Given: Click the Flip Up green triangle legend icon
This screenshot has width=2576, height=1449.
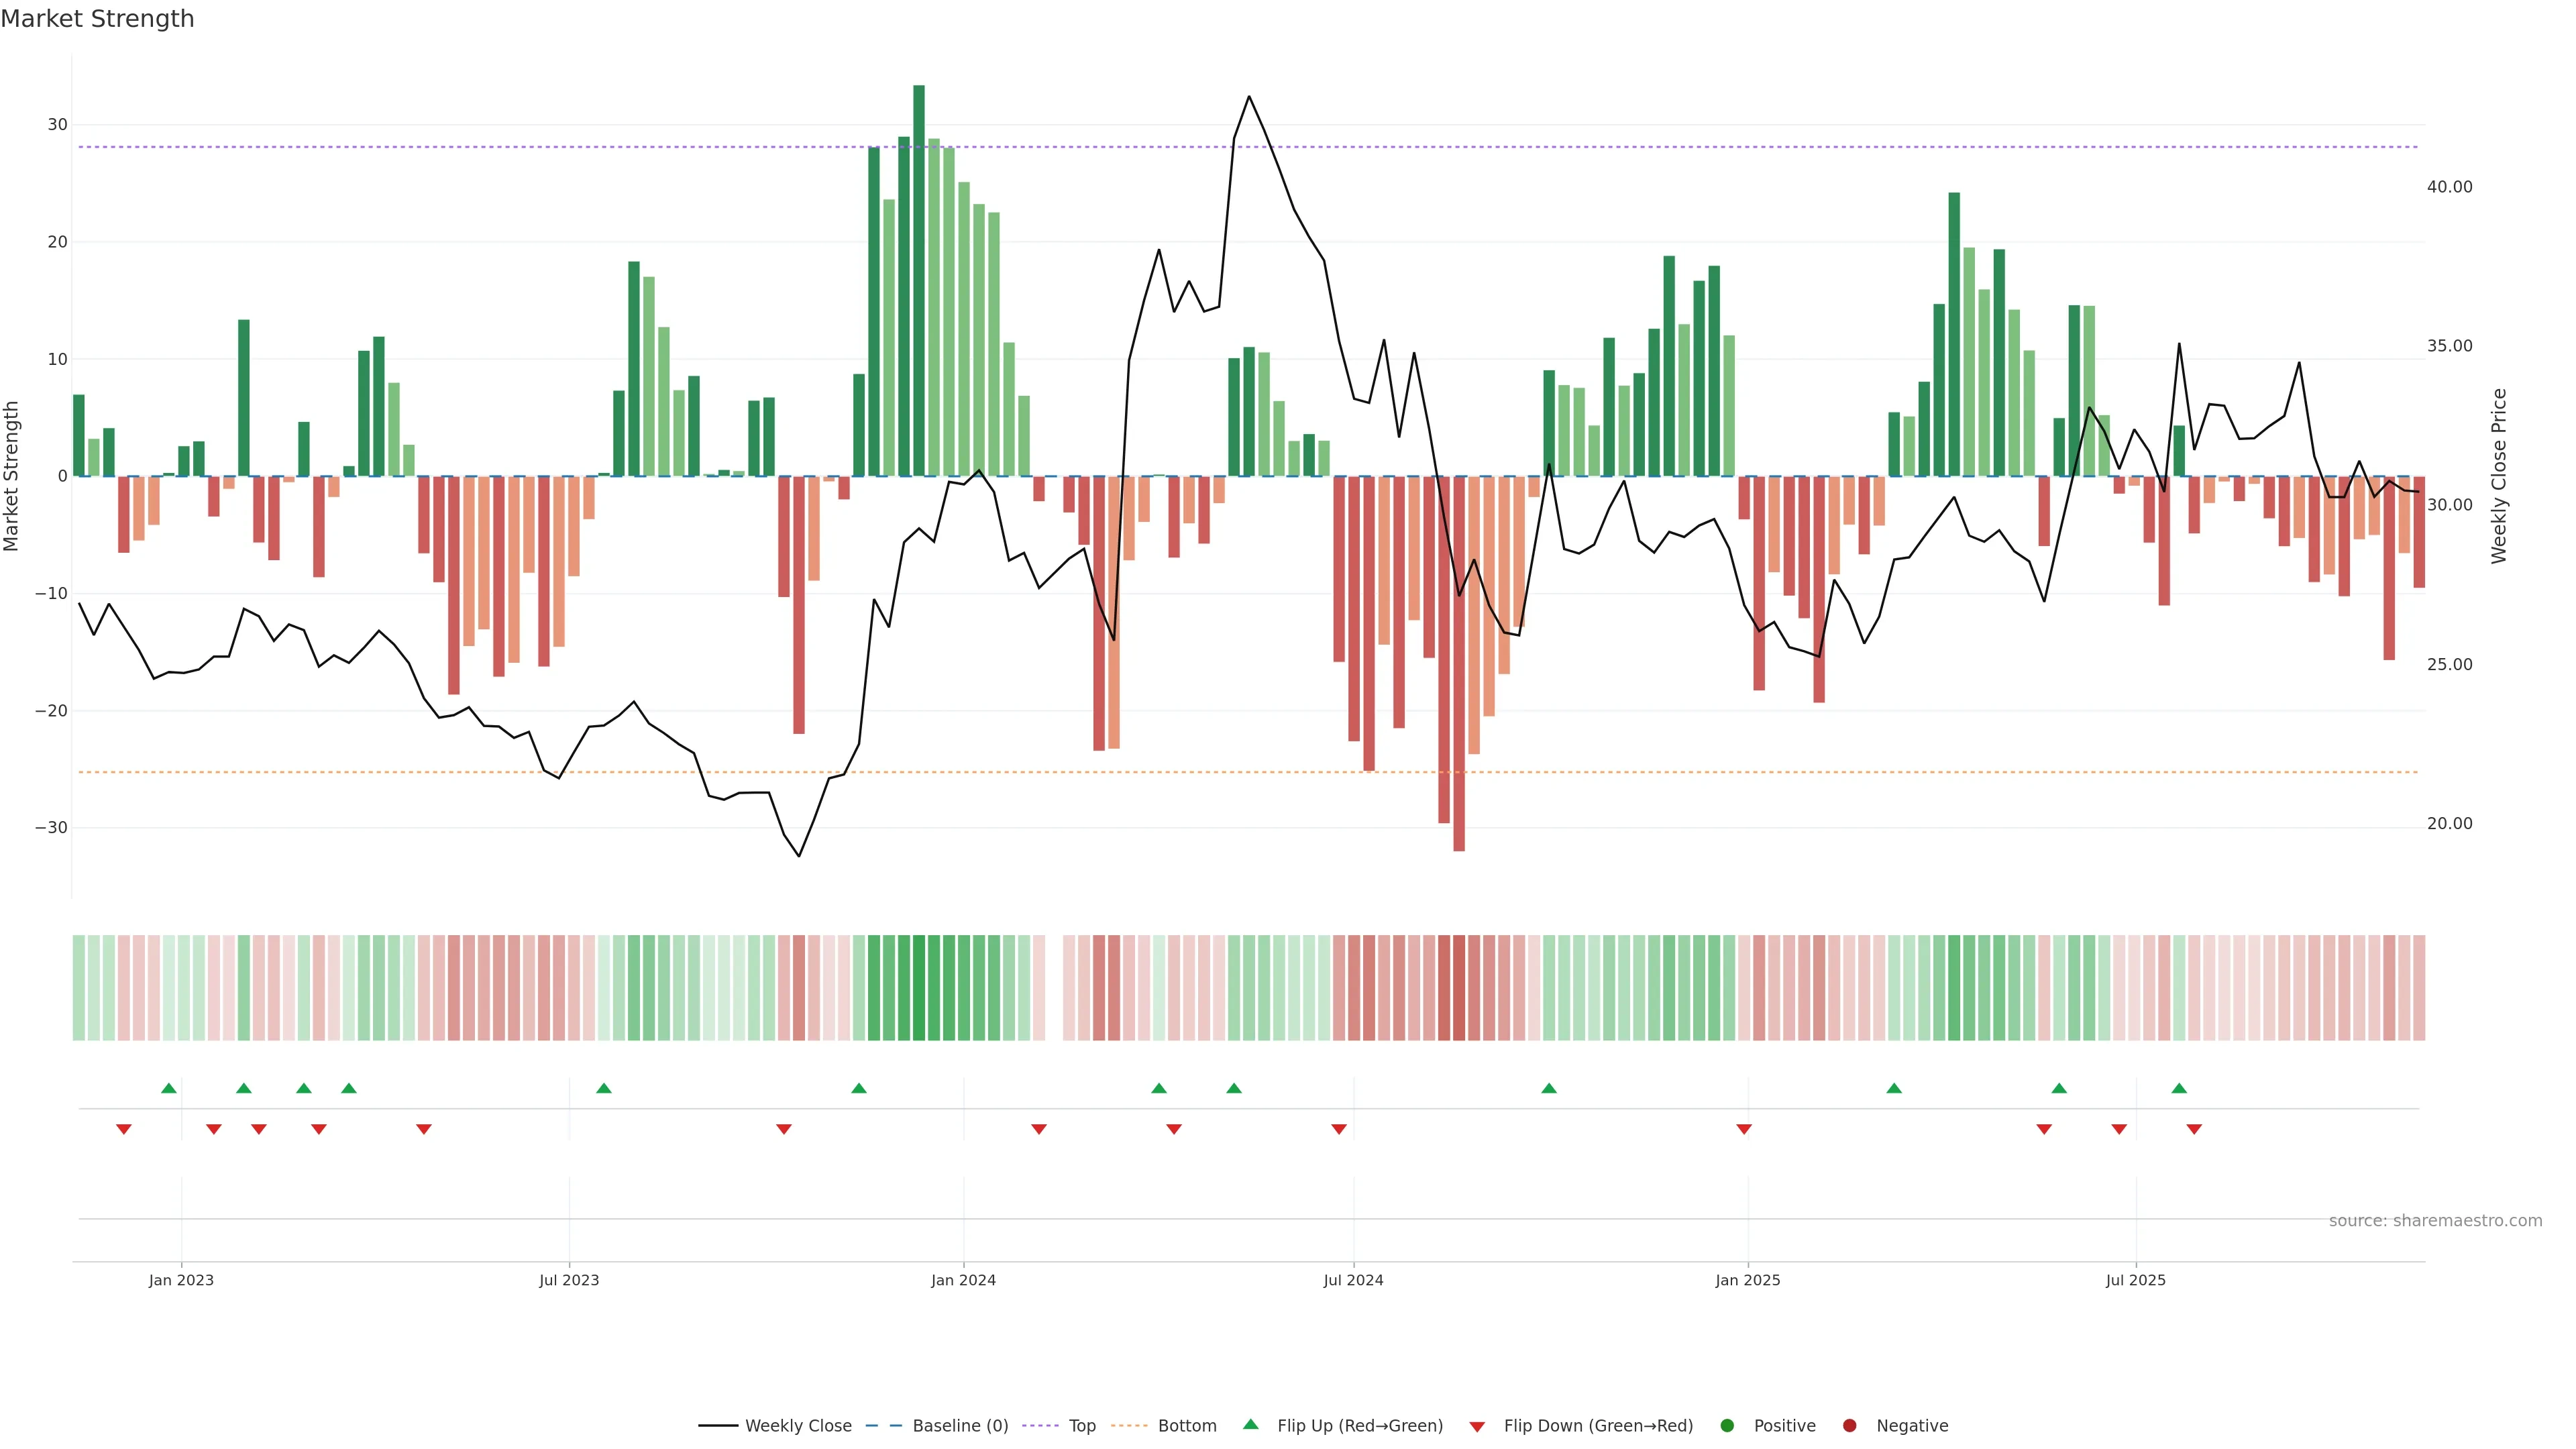Looking at the screenshot, I should click(x=1250, y=1424).
